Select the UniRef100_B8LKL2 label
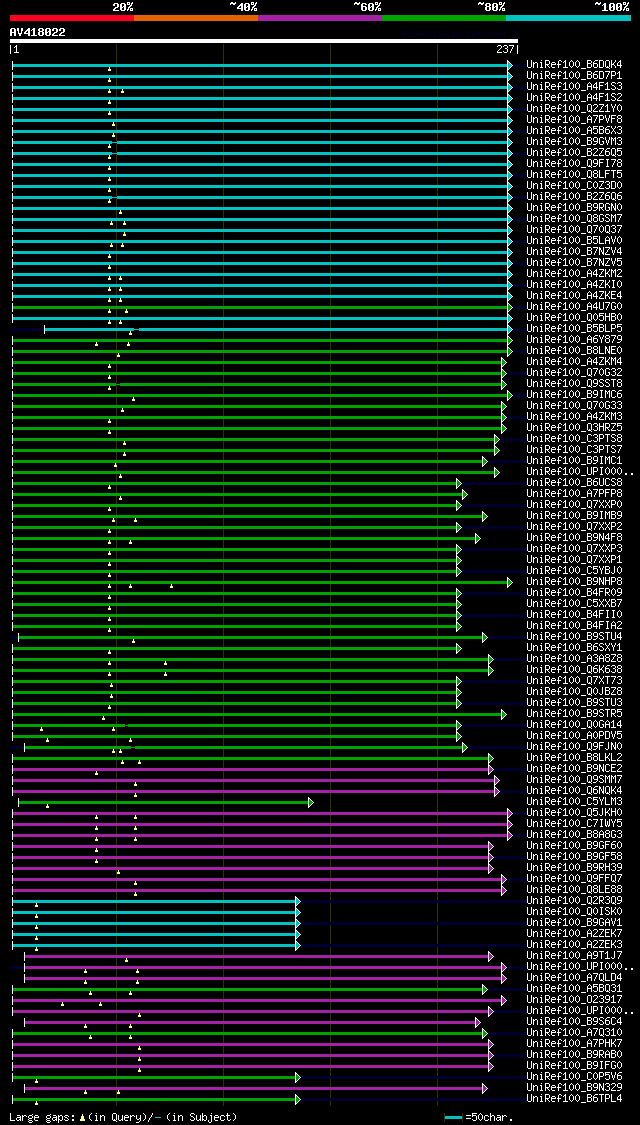This screenshot has width=640, height=1125. point(574,758)
